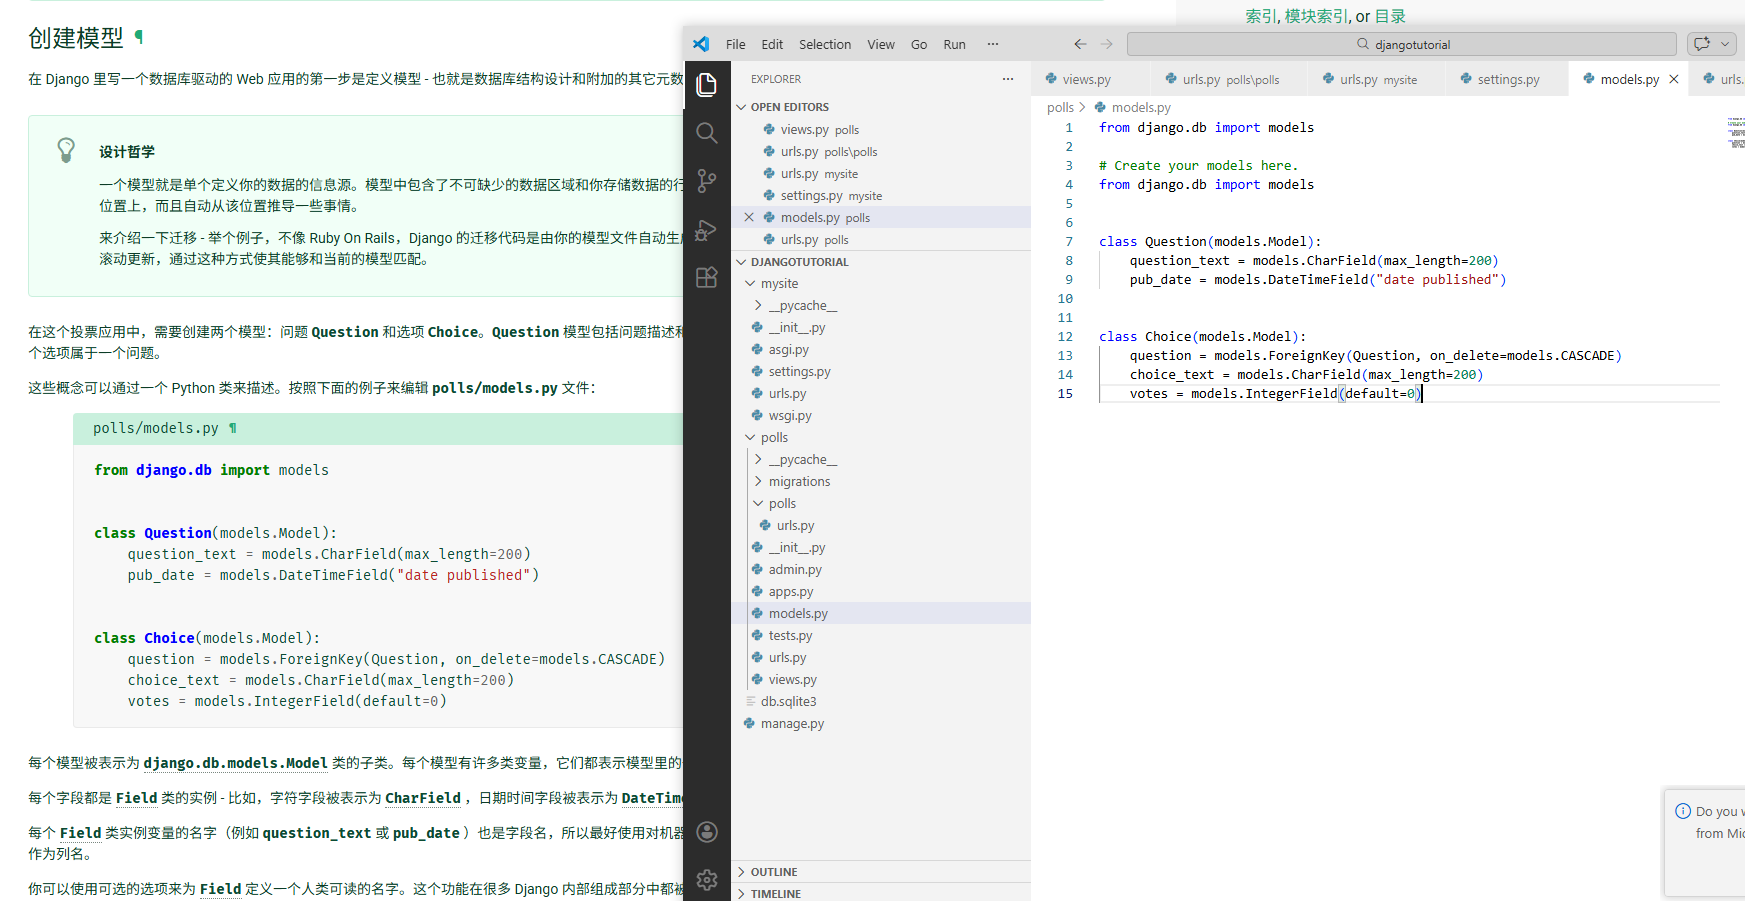This screenshot has width=1745, height=901.
Task: Click the VS Code logo icon
Action: pyautogui.click(x=701, y=44)
